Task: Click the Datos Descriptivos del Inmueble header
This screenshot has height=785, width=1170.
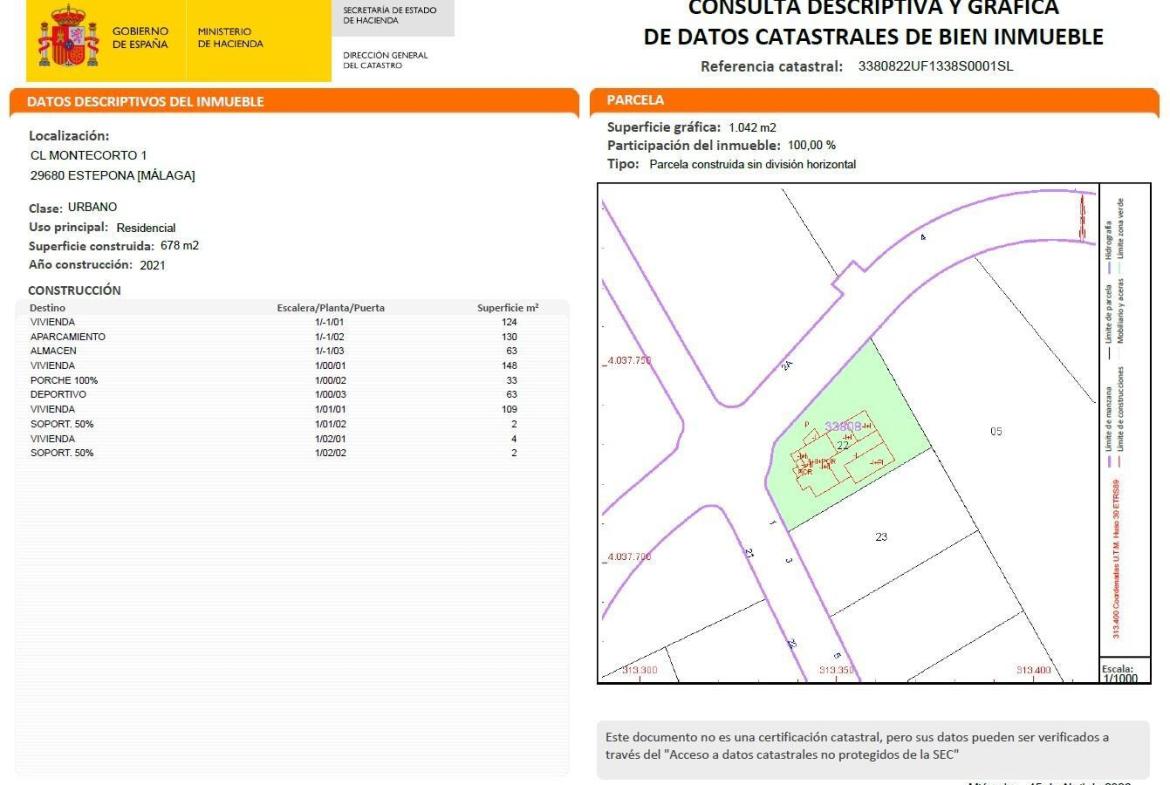Action: pos(146,101)
